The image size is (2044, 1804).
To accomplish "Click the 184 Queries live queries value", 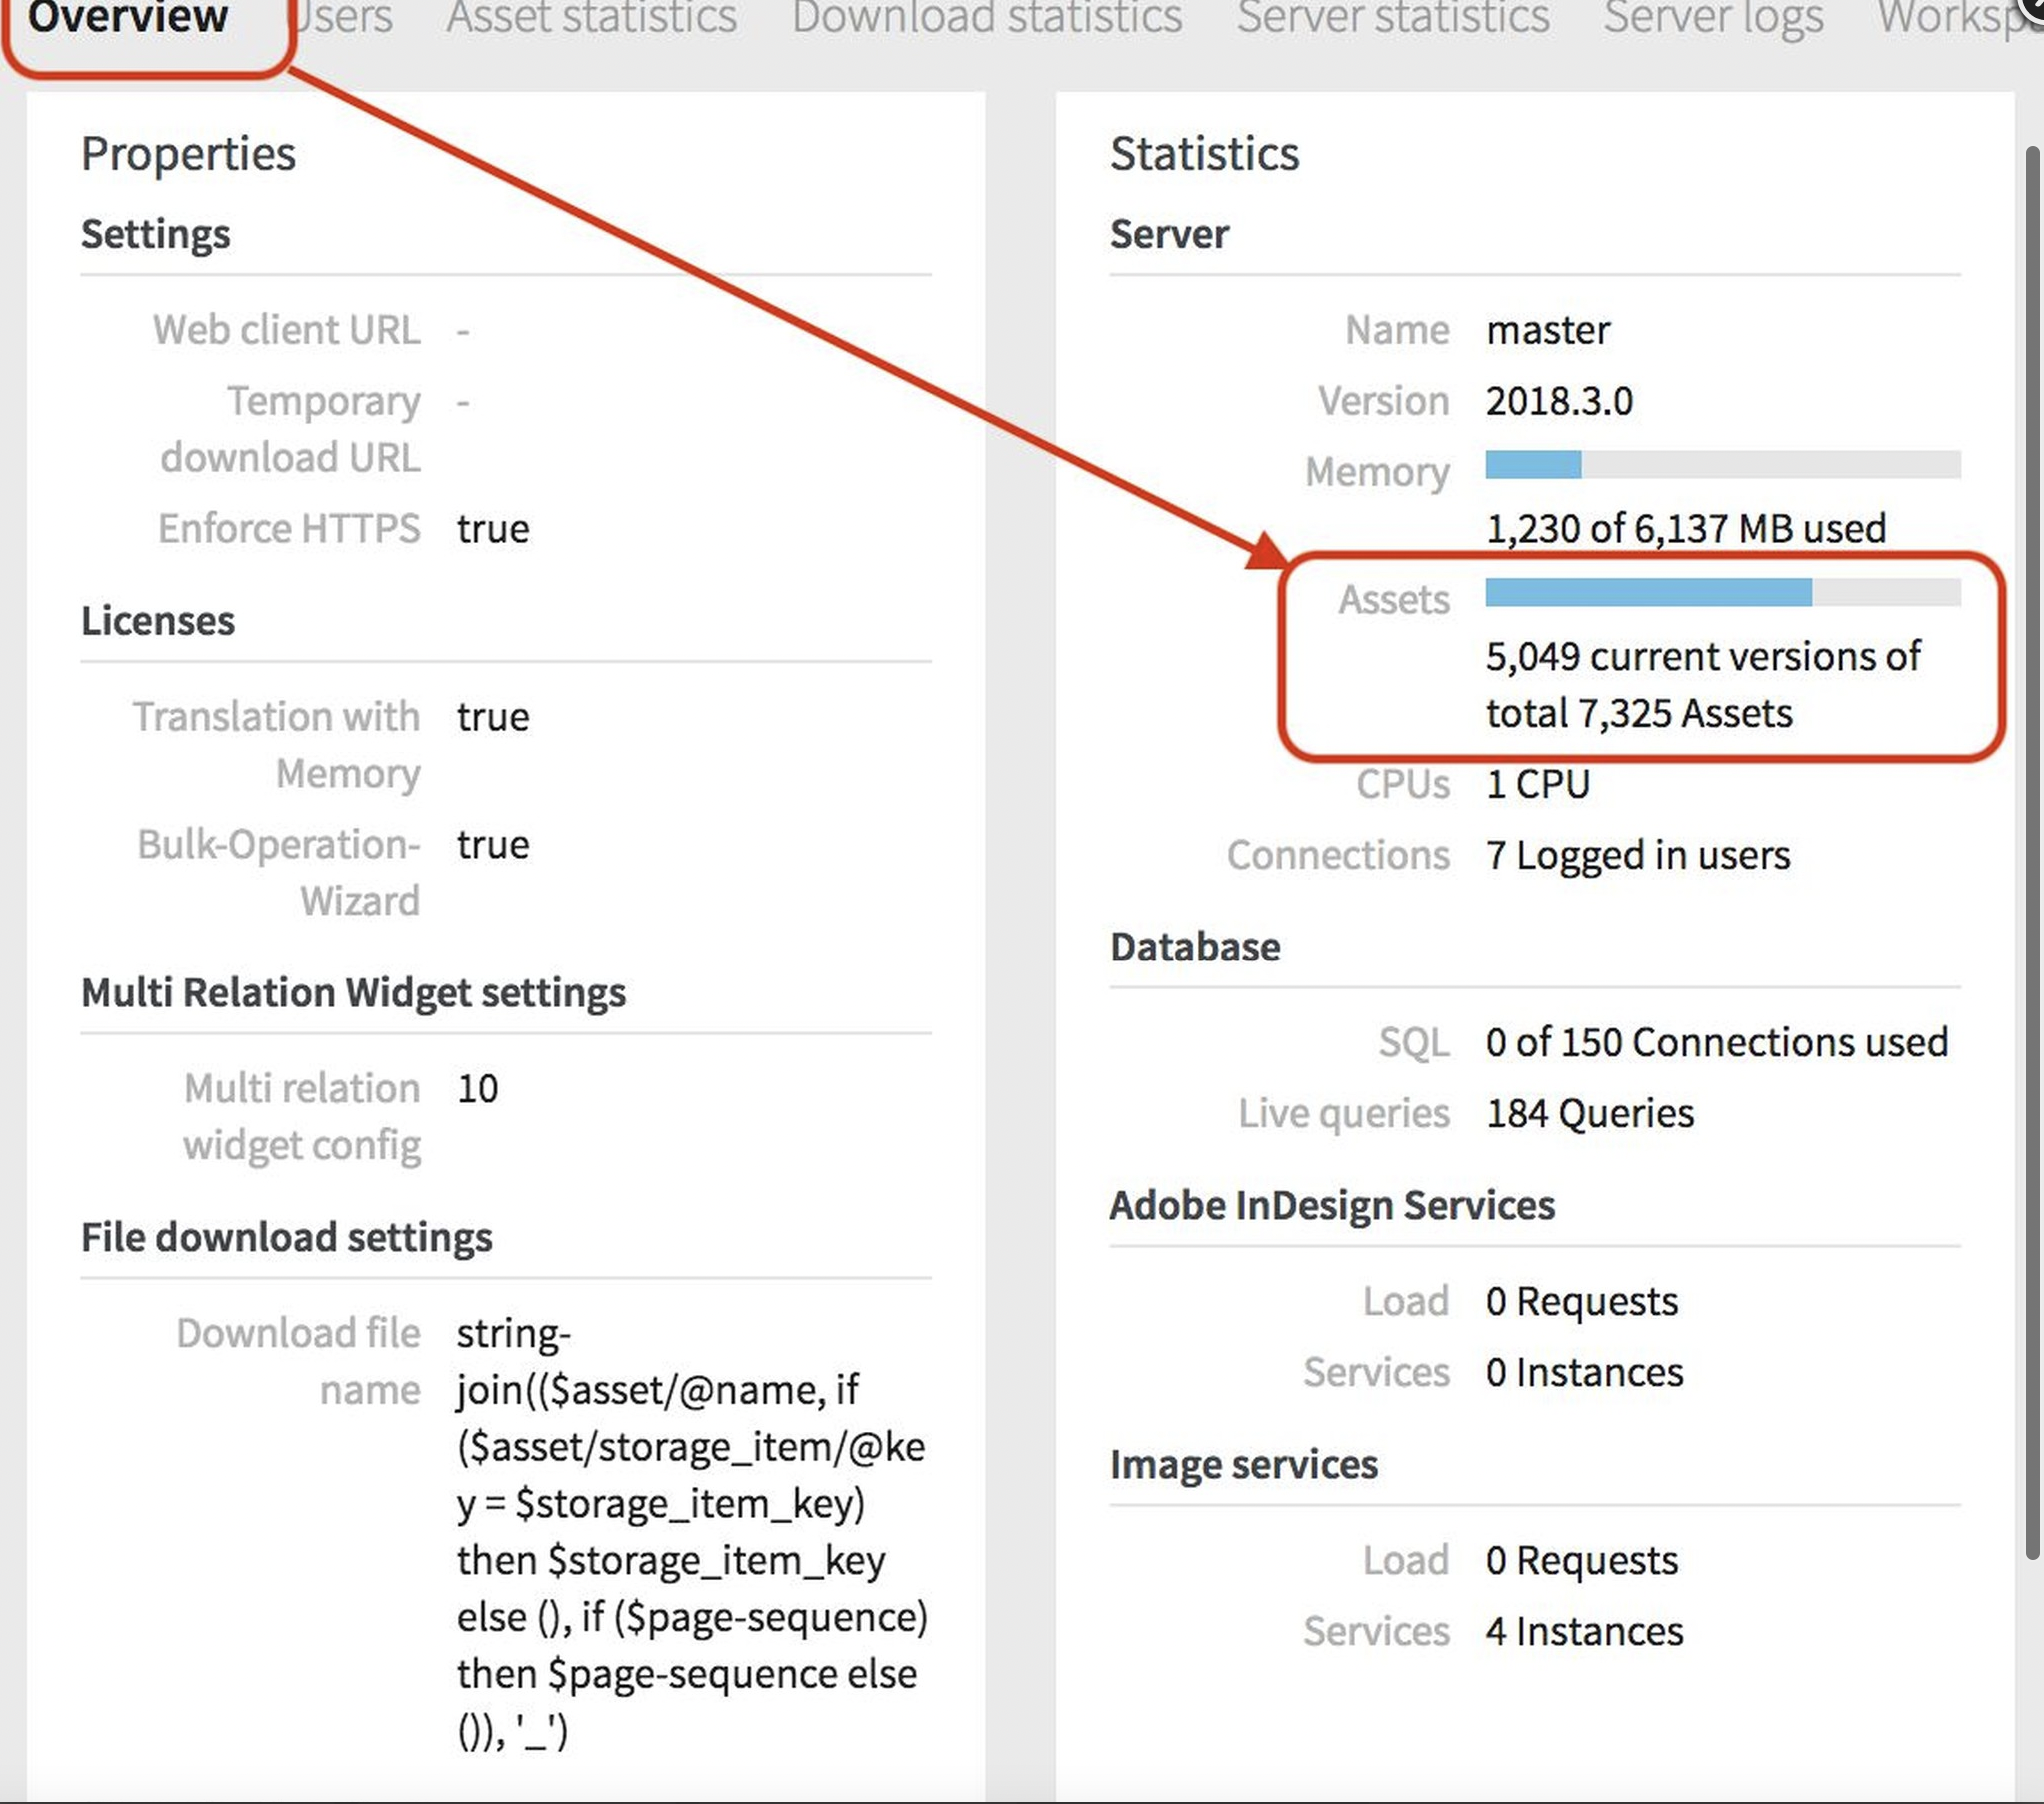I will click(x=1588, y=1113).
